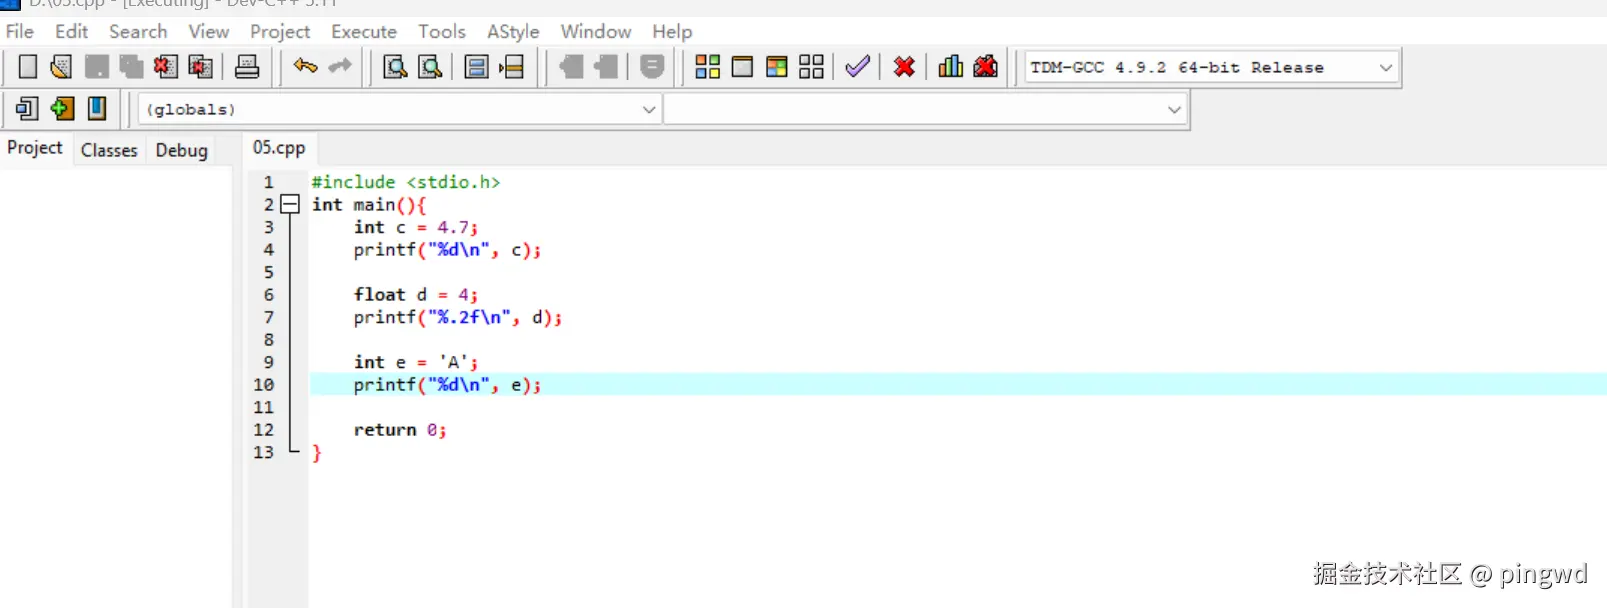Screen dimensions: 1607x608
Task: Run the compiled program
Action: pos(742,67)
